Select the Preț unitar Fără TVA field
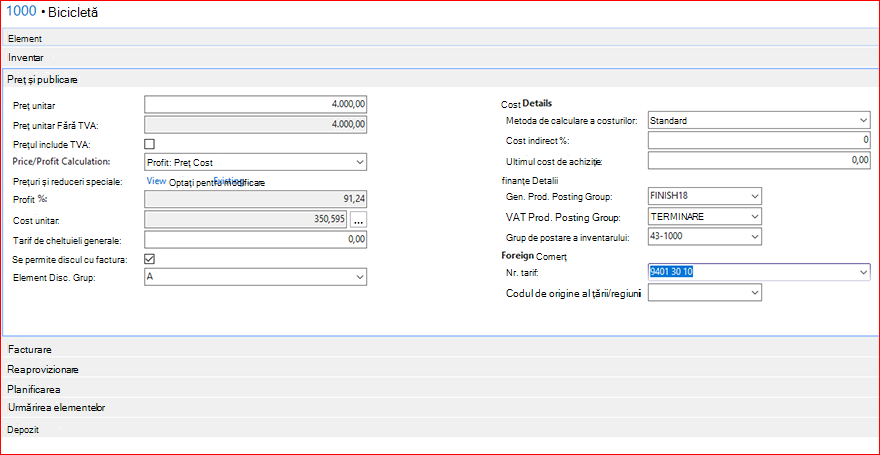The image size is (880, 455). tap(255, 124)
